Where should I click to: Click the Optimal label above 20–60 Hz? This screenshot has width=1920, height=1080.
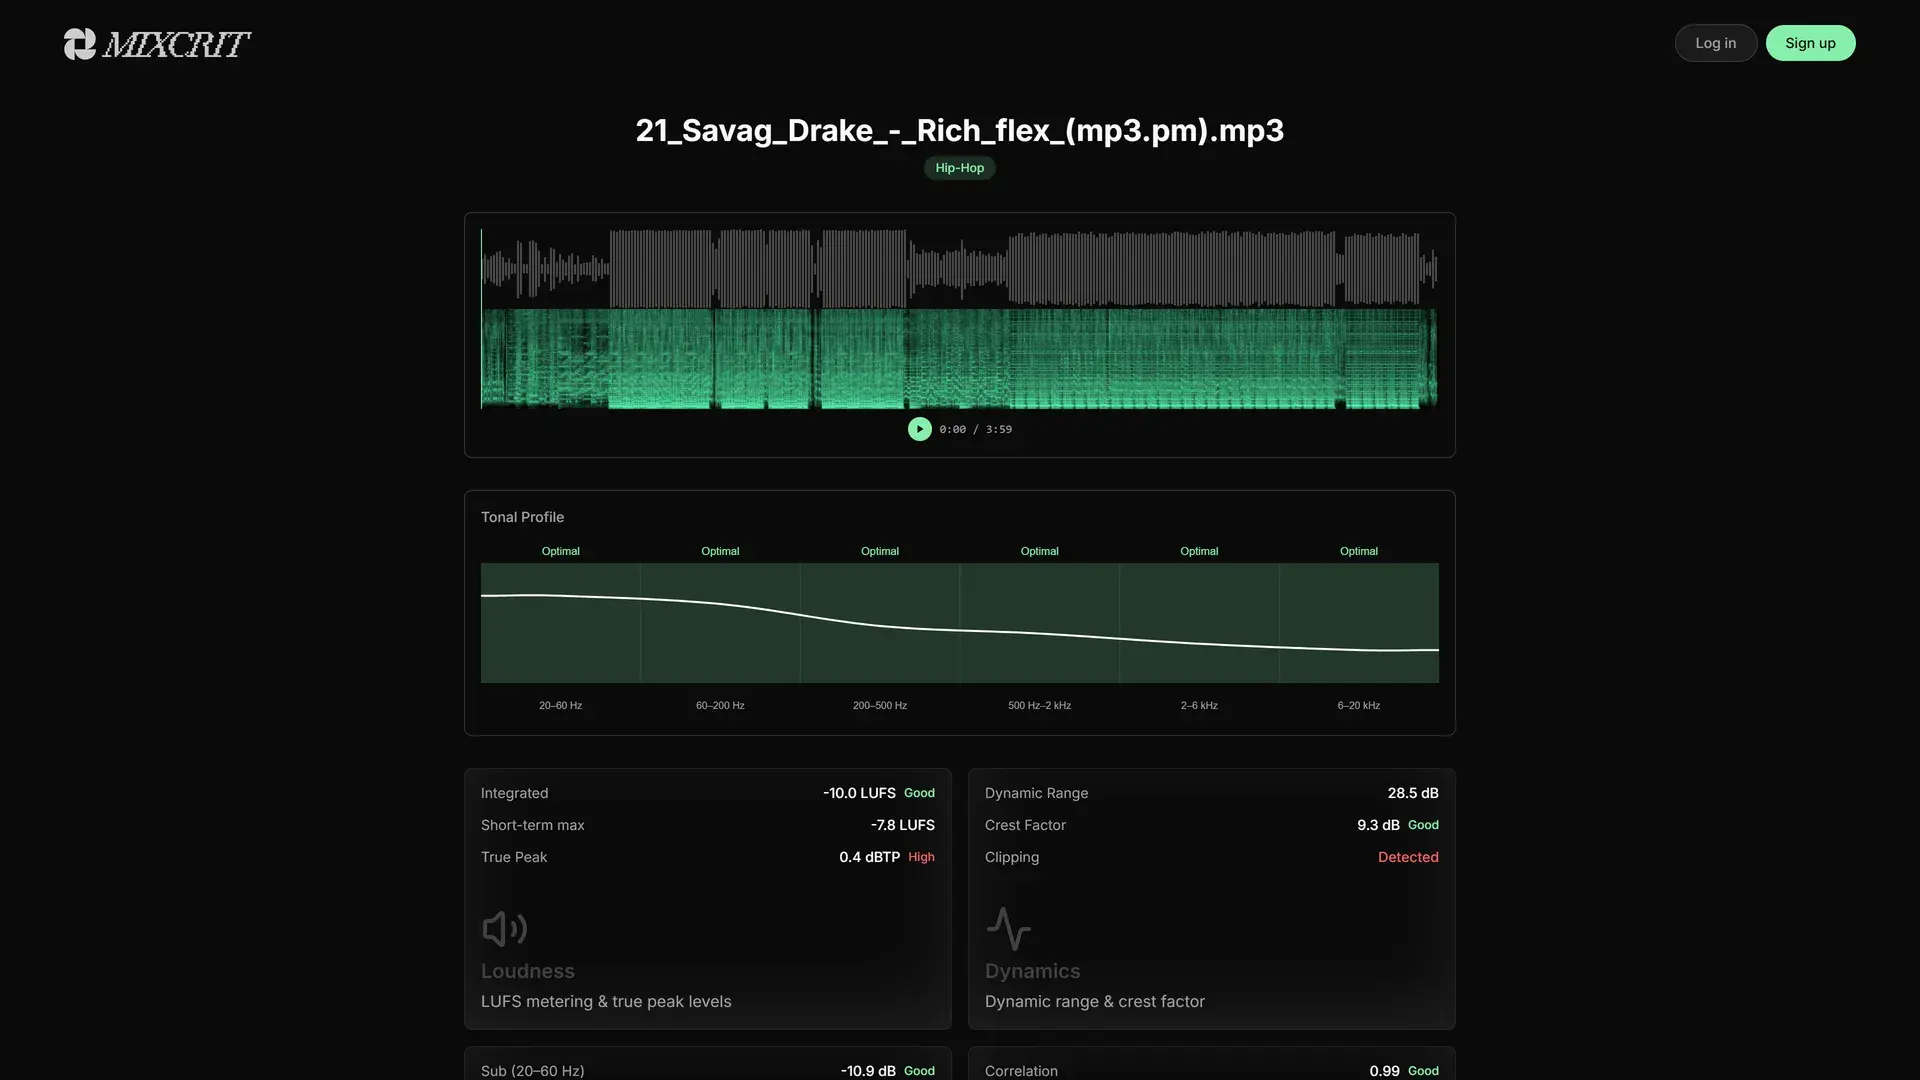click(560, 551)
